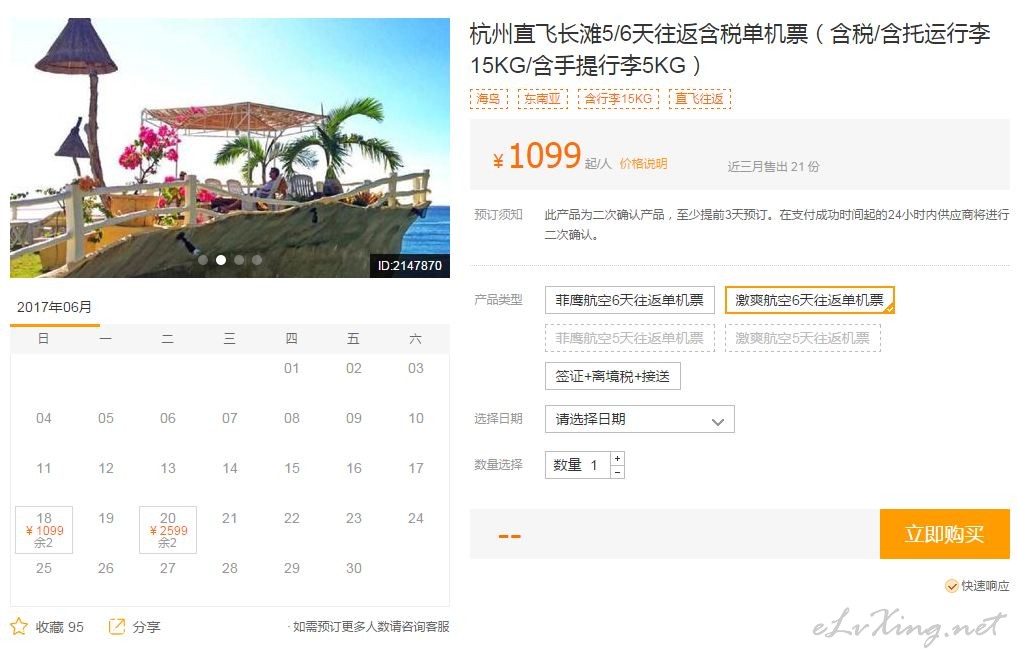The width and height of the screenshot is (1017, 660).
Task: Select June 18 priced ¥1099
Action: point(44,530)
